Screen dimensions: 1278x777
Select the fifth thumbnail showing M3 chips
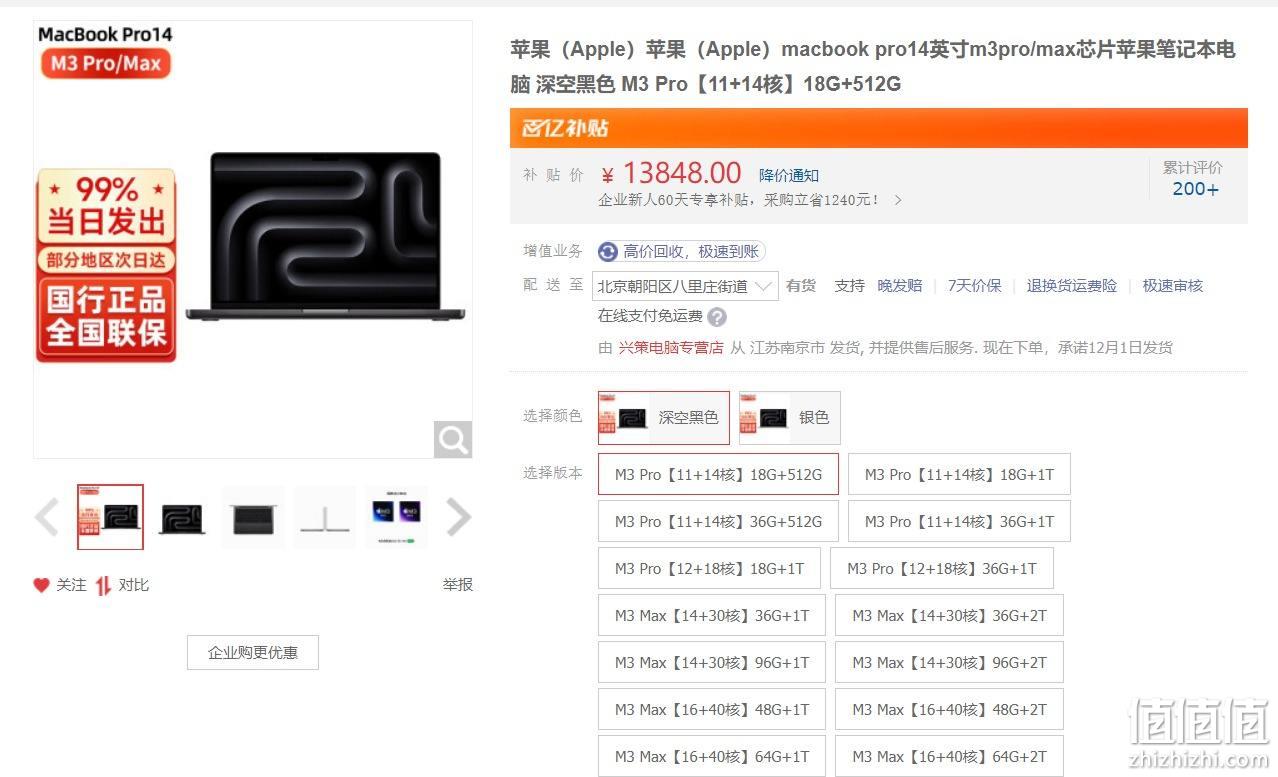397,517
